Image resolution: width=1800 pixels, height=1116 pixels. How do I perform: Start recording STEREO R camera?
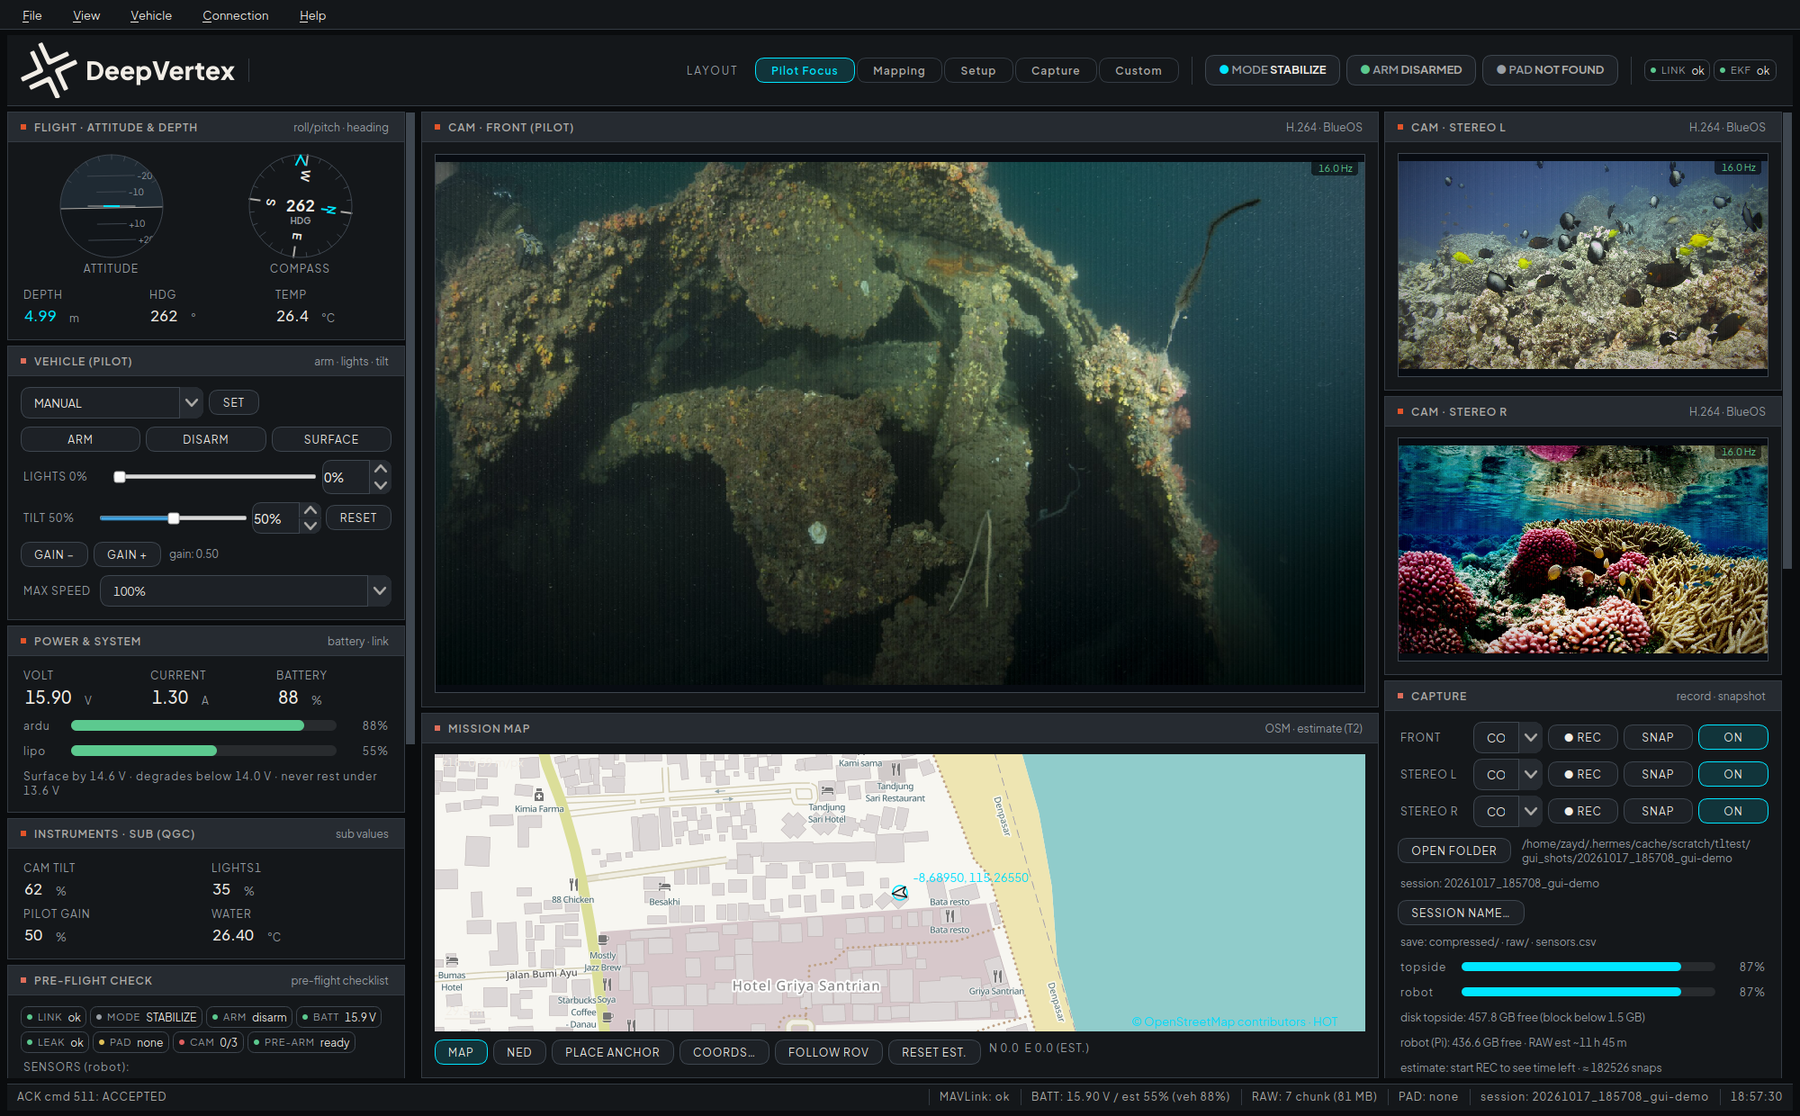coord(1583,811)
